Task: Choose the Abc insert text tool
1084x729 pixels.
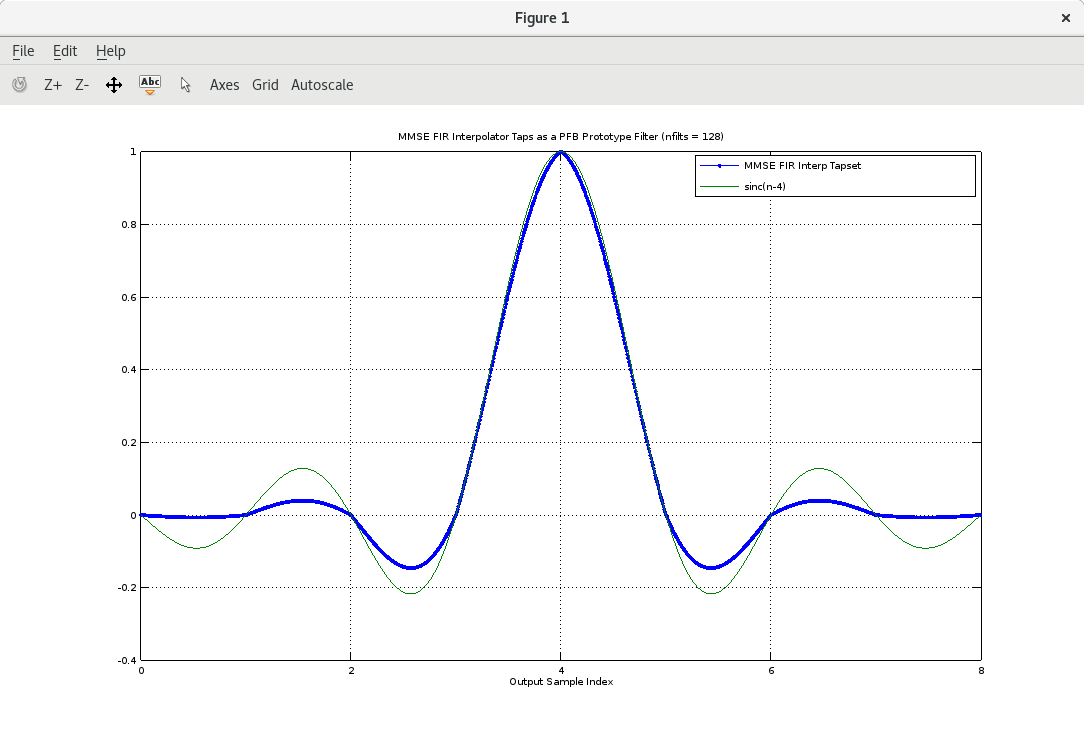Action: (150, 84)
